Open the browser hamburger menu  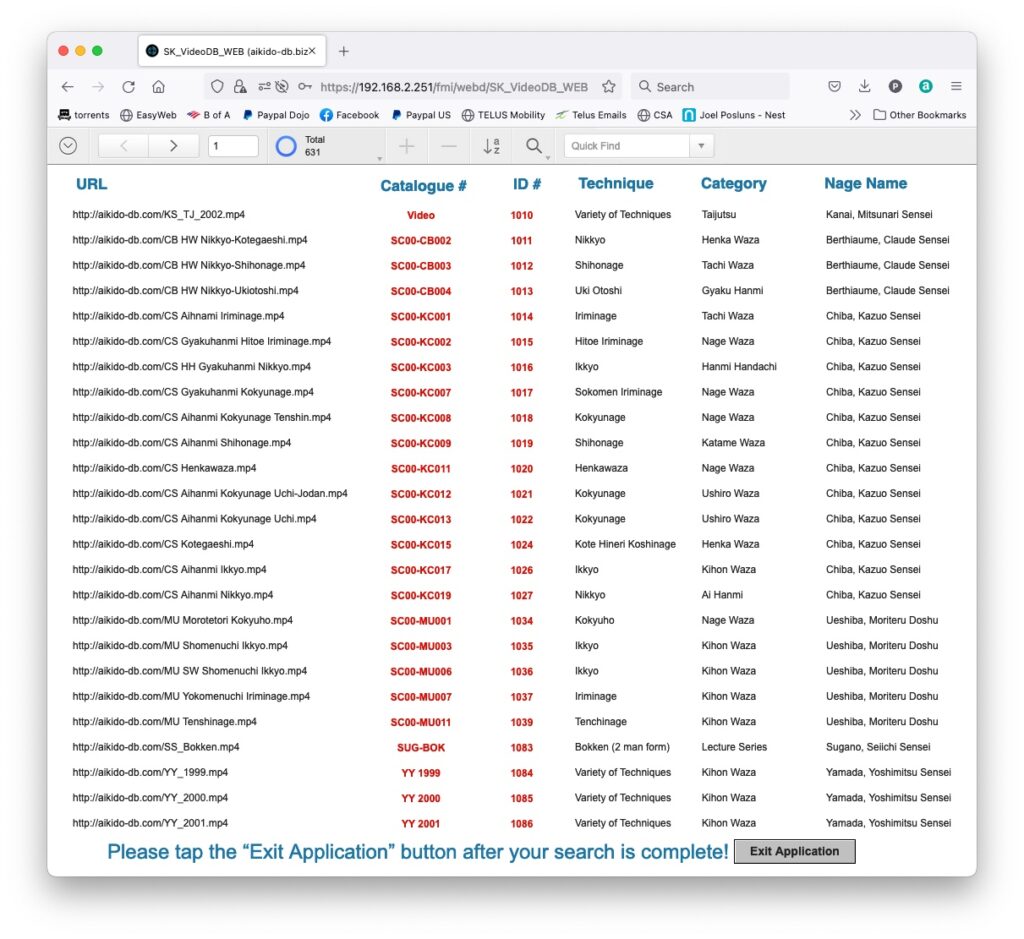(x=956, y=86)
